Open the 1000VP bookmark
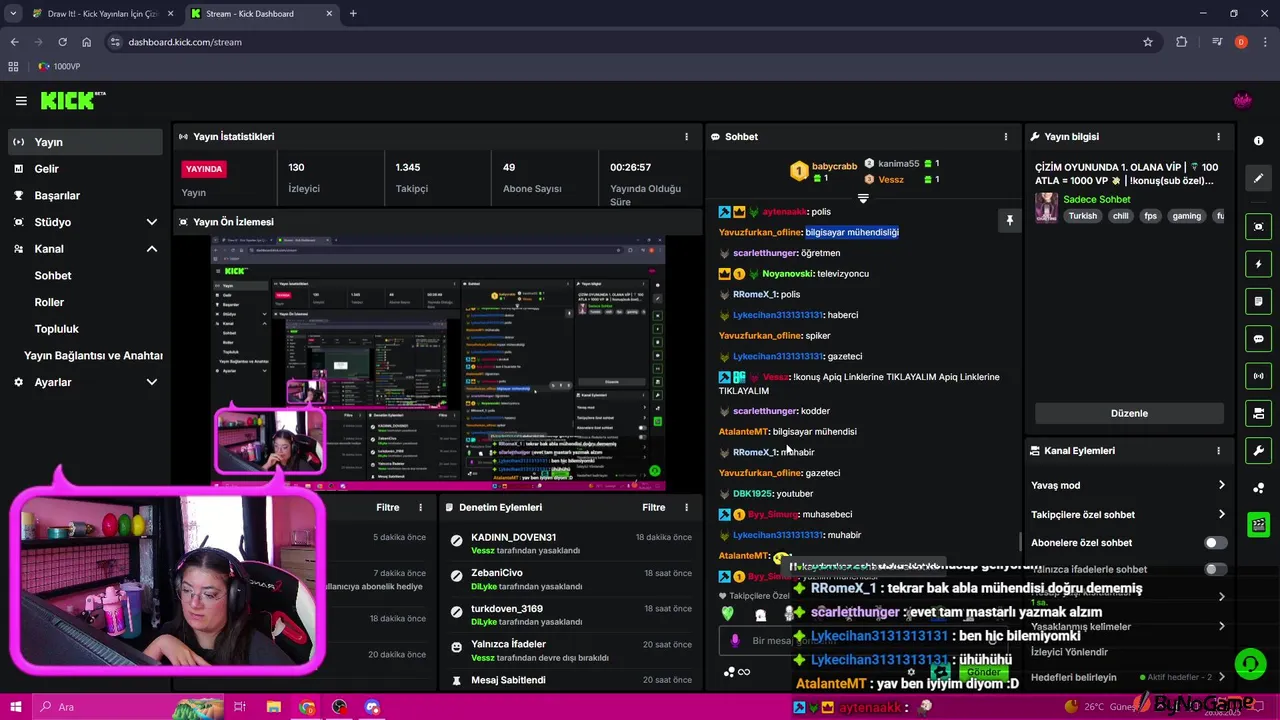The height and width of the screenshot is (720, 1280). (58, 66)
